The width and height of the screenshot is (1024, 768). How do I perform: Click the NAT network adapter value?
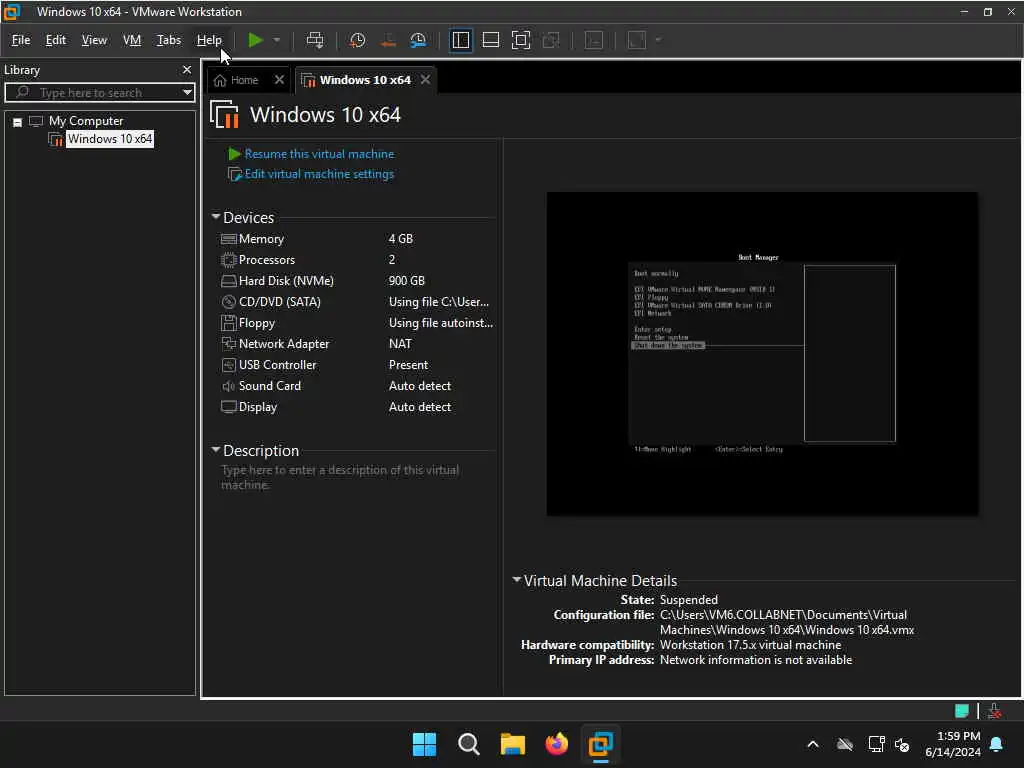coord(400,344)
